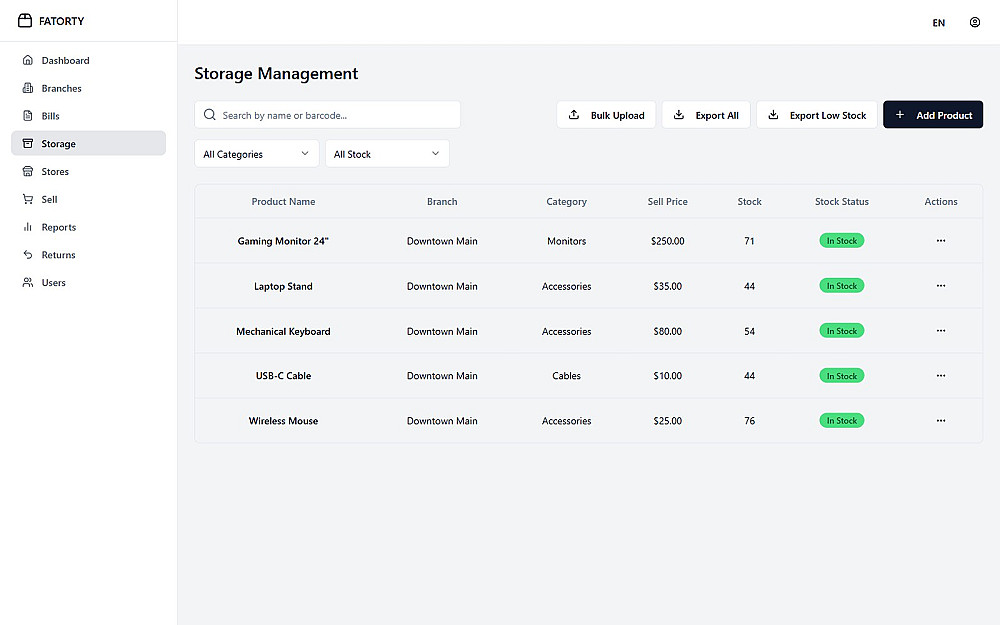
Task: Click the Sell shopping cart icon
Action: click(x=27, y=199)
